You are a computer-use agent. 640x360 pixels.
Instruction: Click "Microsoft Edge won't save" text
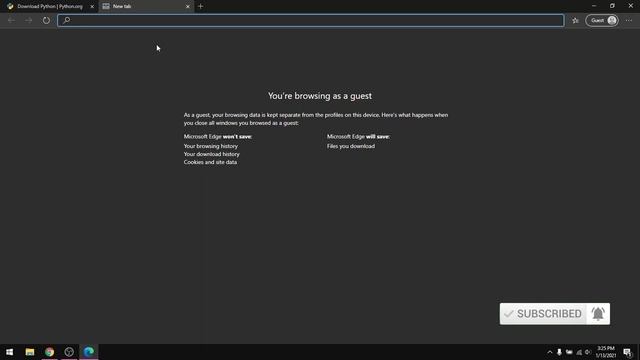(x=218, y=137)
